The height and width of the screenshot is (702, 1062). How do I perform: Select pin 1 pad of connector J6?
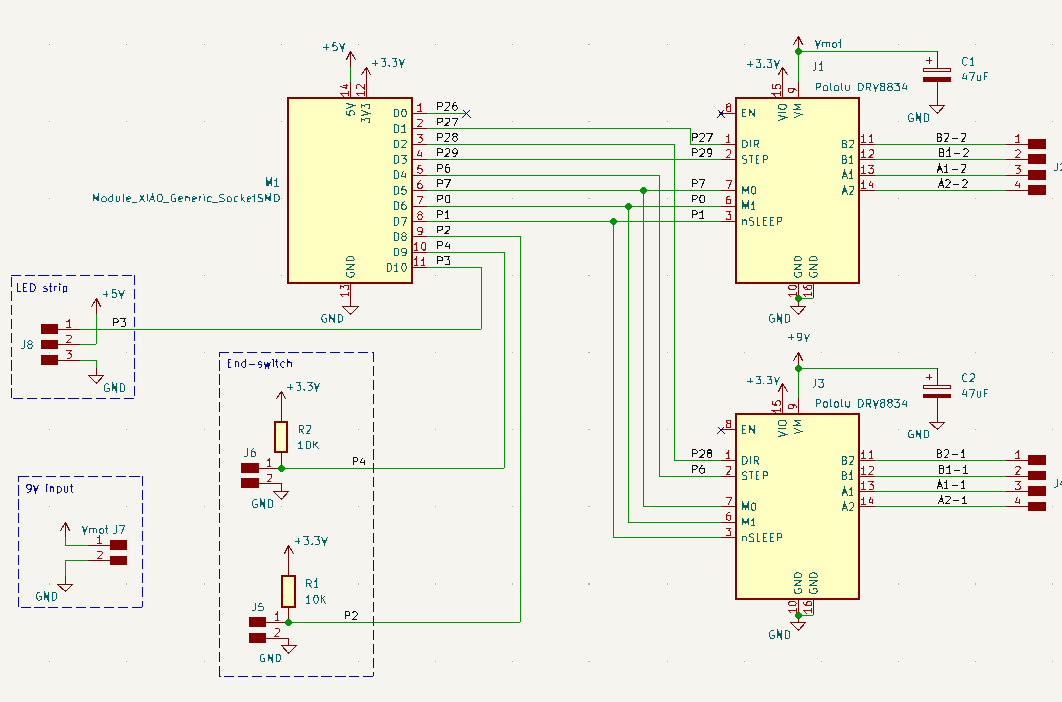(250, 468)
